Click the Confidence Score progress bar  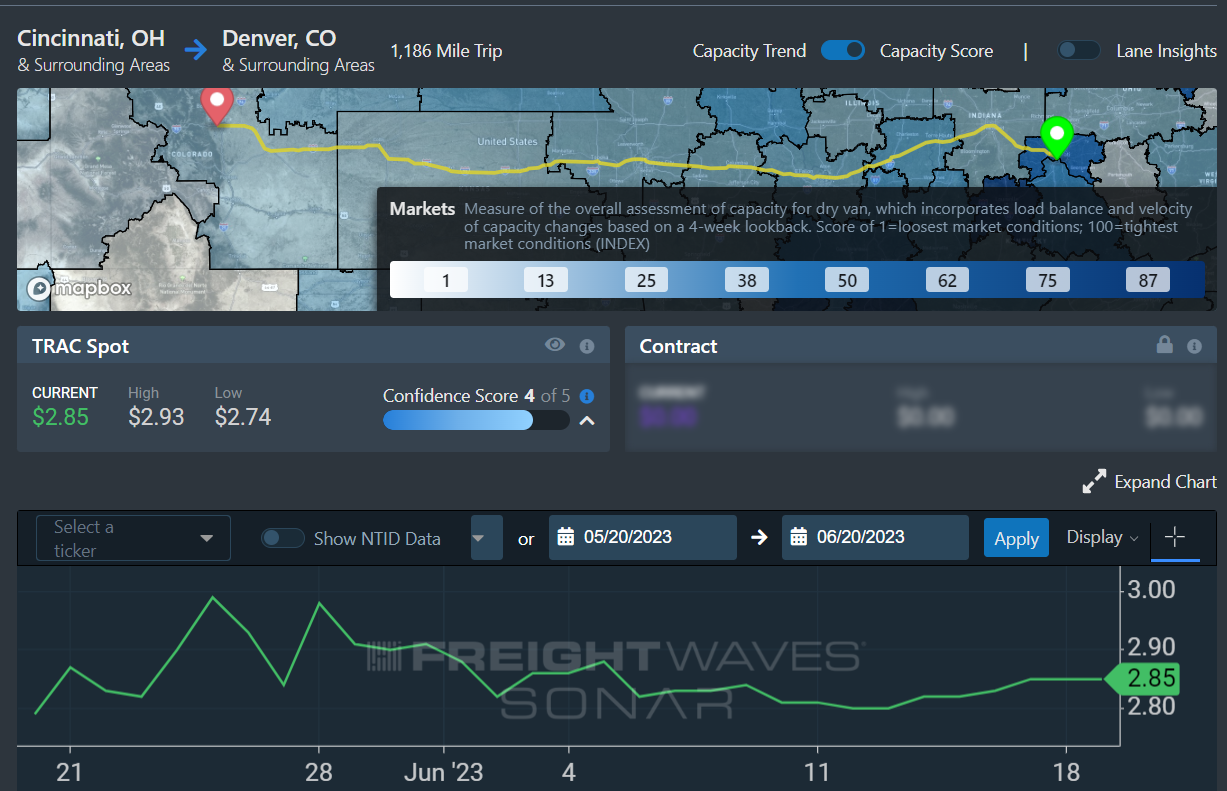point(476,420)
